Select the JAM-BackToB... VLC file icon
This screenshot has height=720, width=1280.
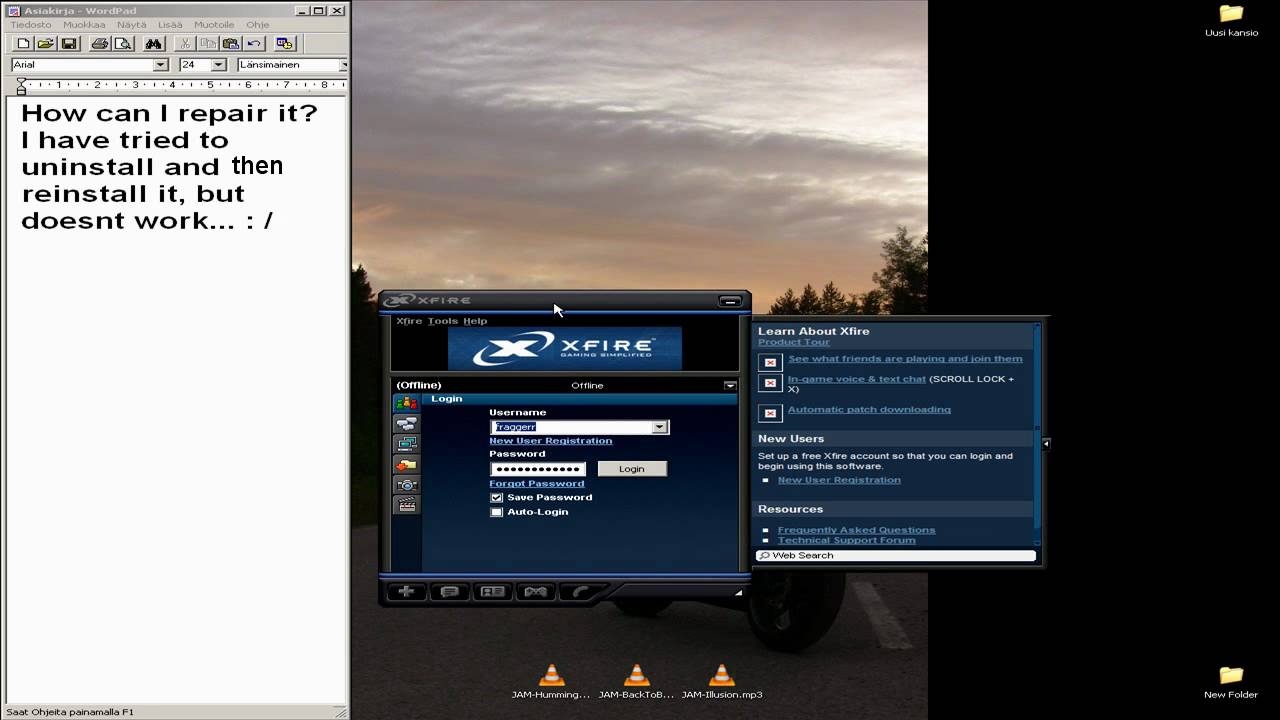(636, 680)
